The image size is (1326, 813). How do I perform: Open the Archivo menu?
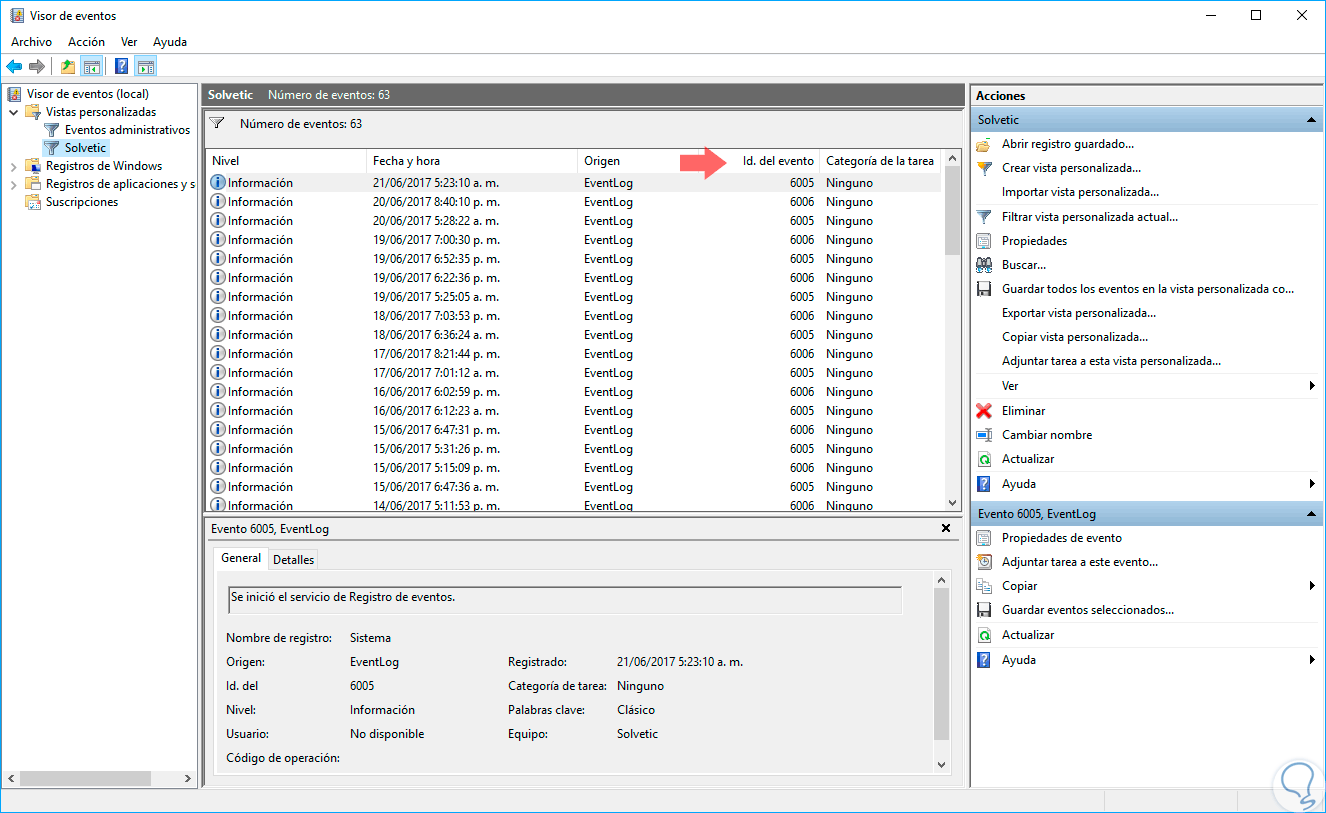31,42
